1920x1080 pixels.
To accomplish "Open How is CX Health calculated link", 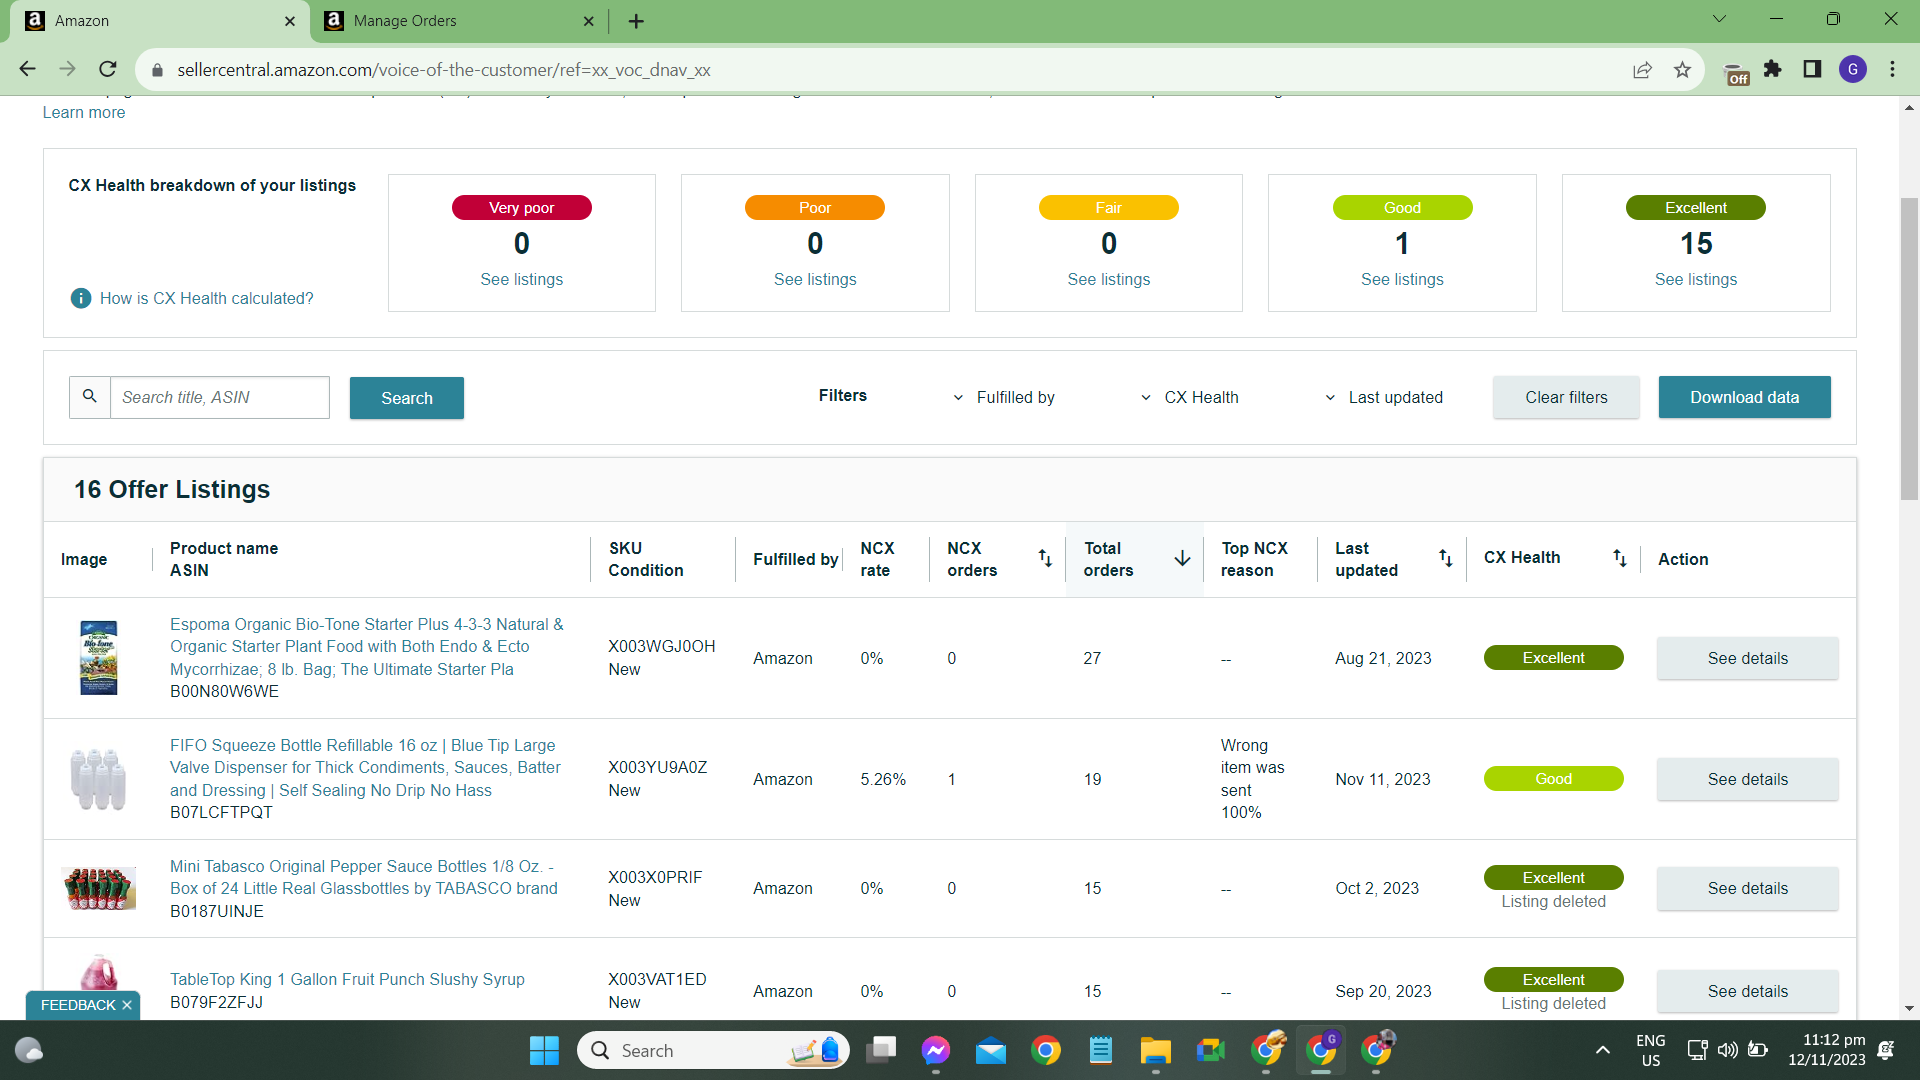I will tap(206, 298).
